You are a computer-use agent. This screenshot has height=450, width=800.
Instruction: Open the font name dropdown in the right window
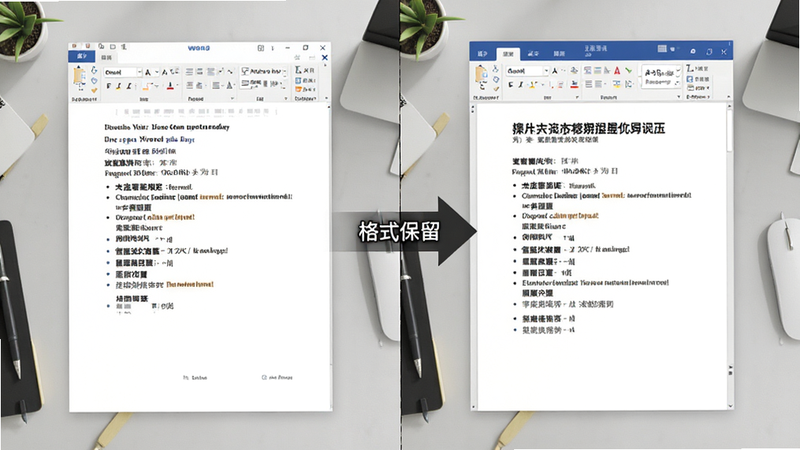[x=546, y=71]
